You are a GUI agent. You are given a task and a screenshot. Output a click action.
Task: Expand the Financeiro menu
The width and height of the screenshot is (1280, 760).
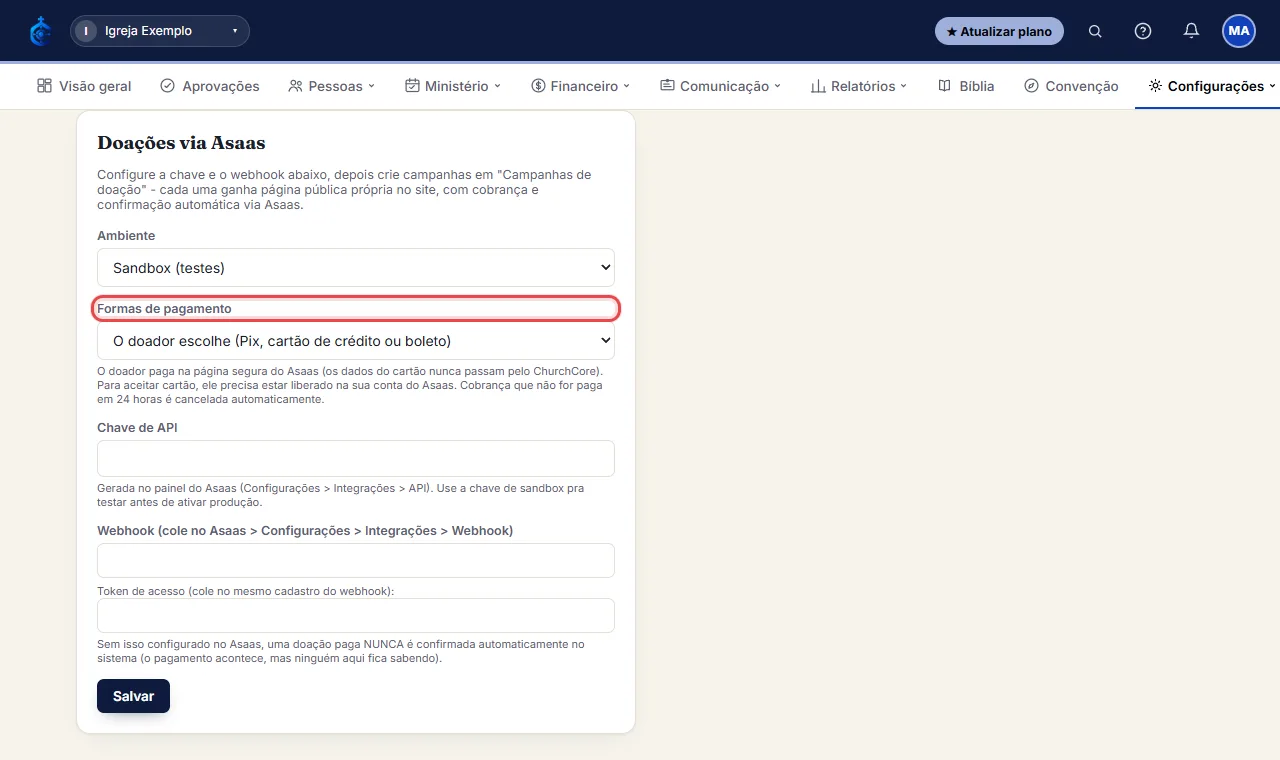pyautogui.click(x=581, y=86)
